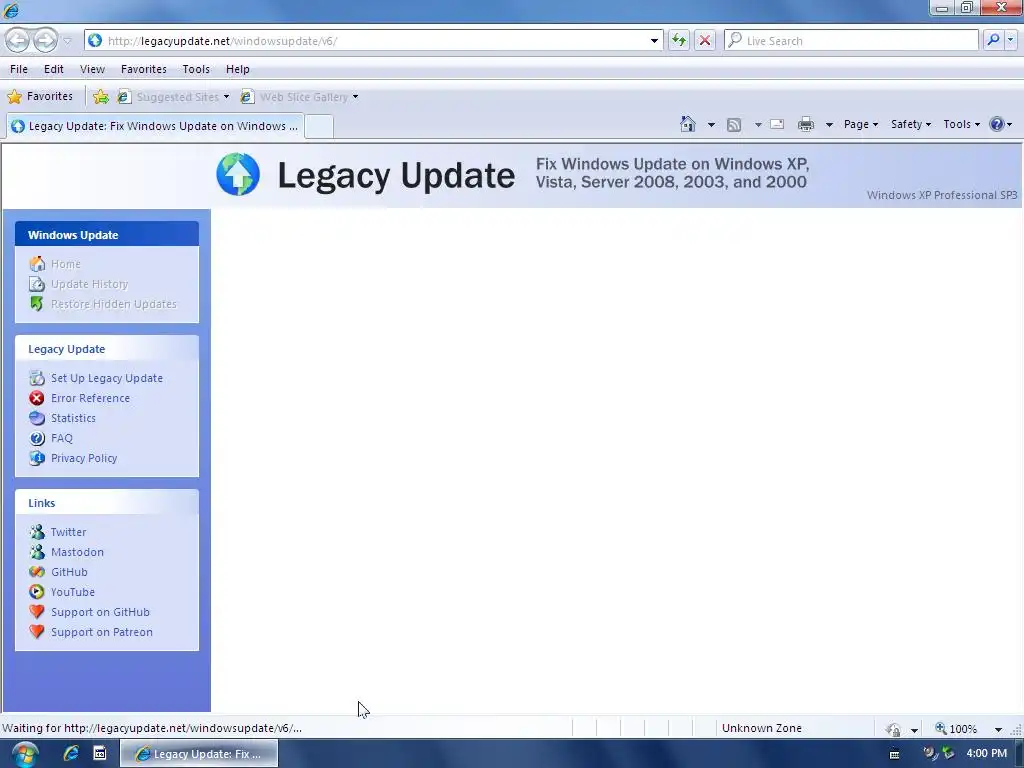Open the Statistics link
Image resolution: width=1024 pixels, height=768 pixels.
point(73,418)
